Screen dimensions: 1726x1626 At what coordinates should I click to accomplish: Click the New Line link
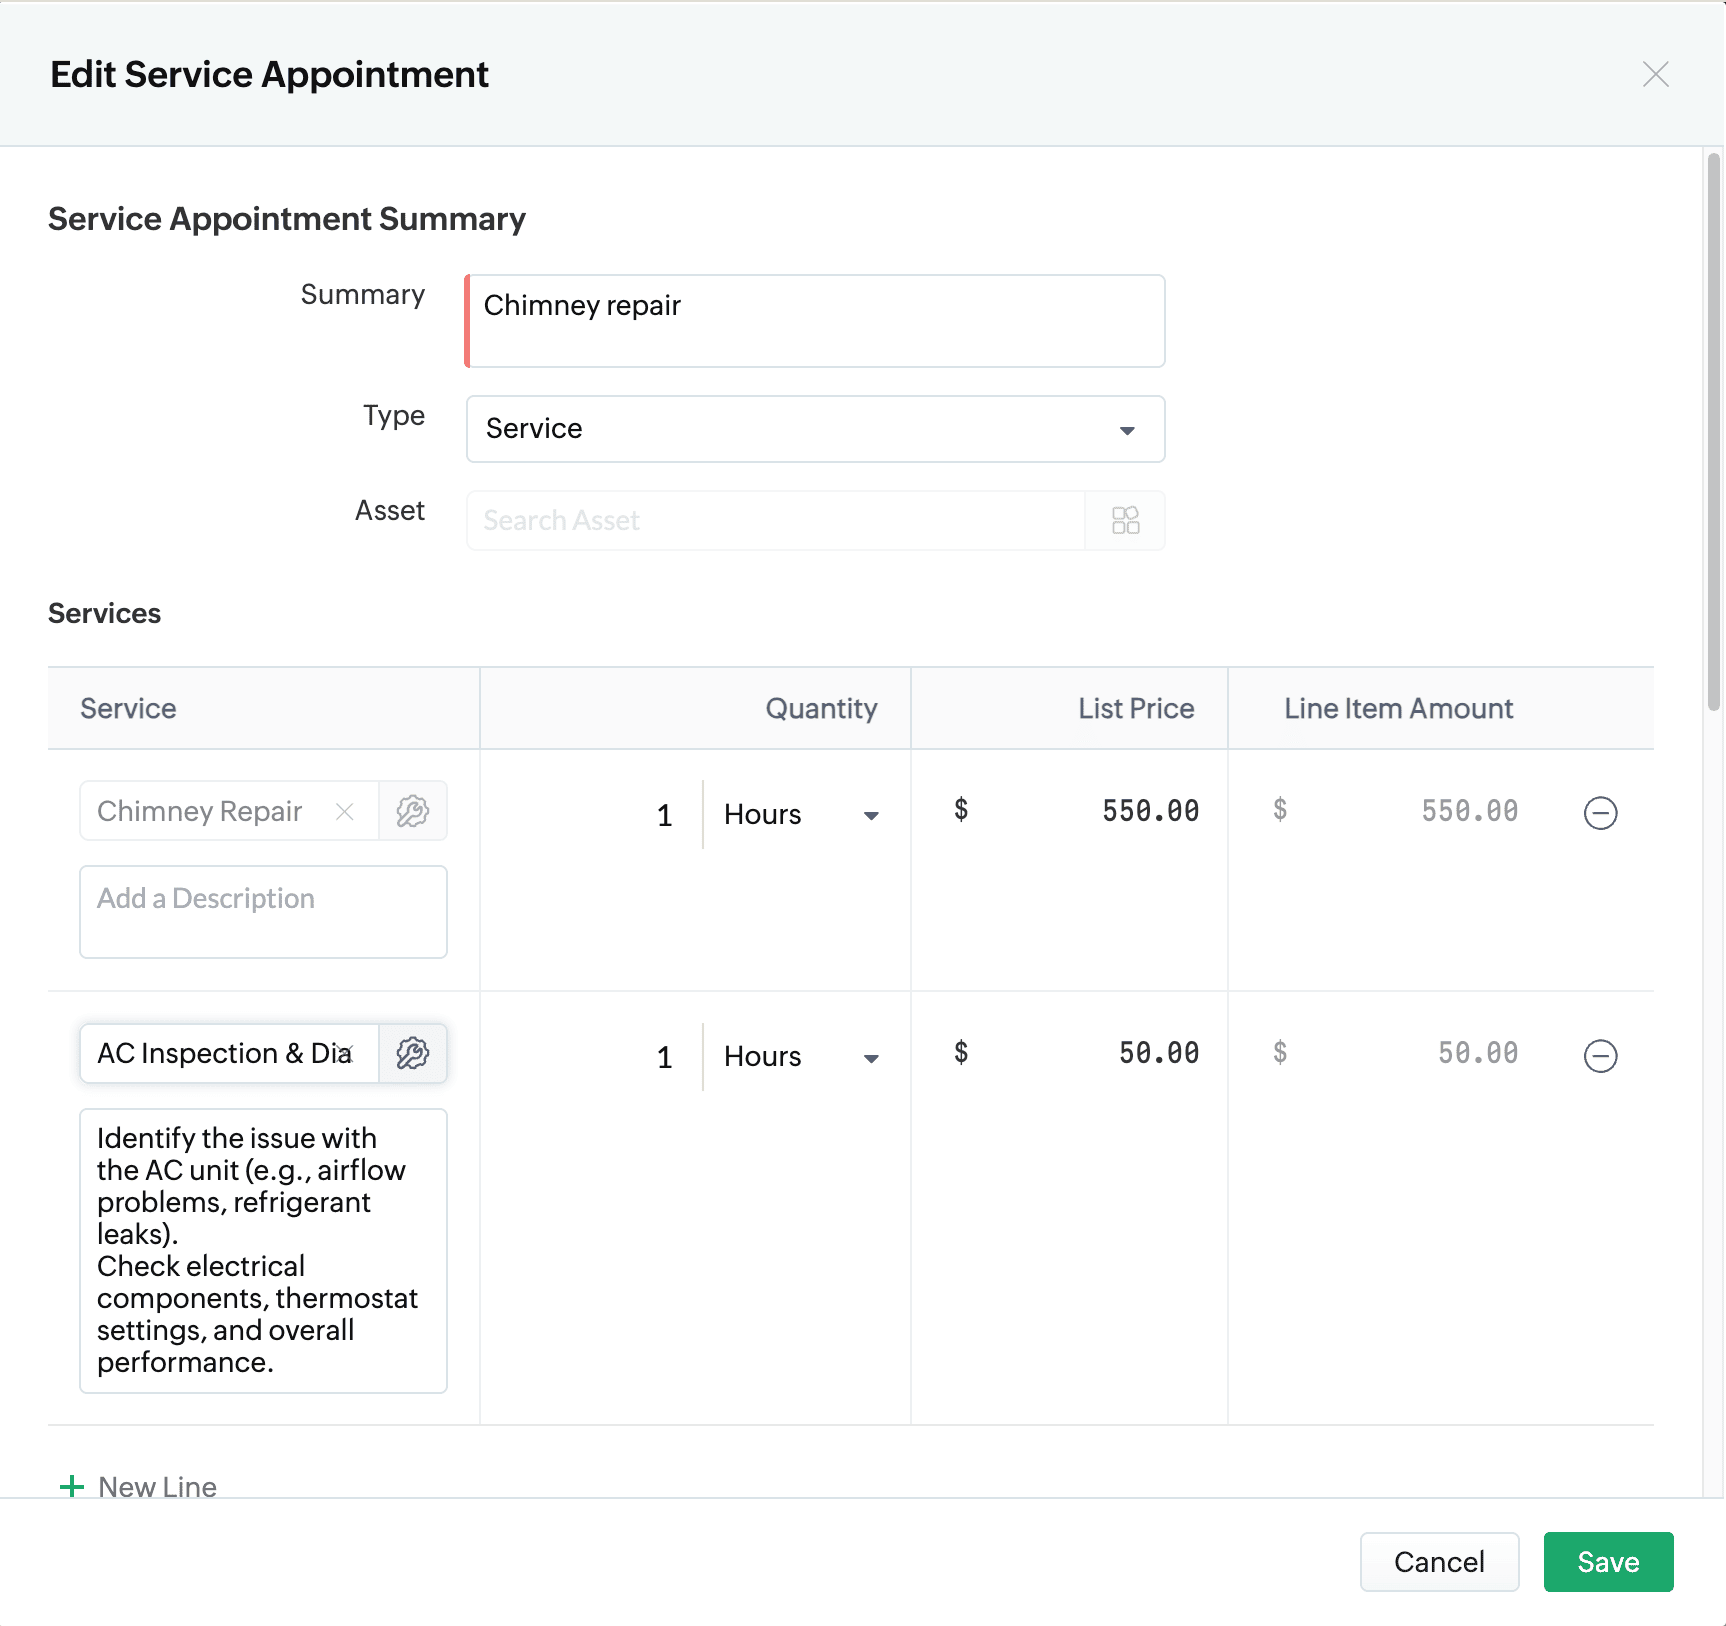(x=157, y=1486)
